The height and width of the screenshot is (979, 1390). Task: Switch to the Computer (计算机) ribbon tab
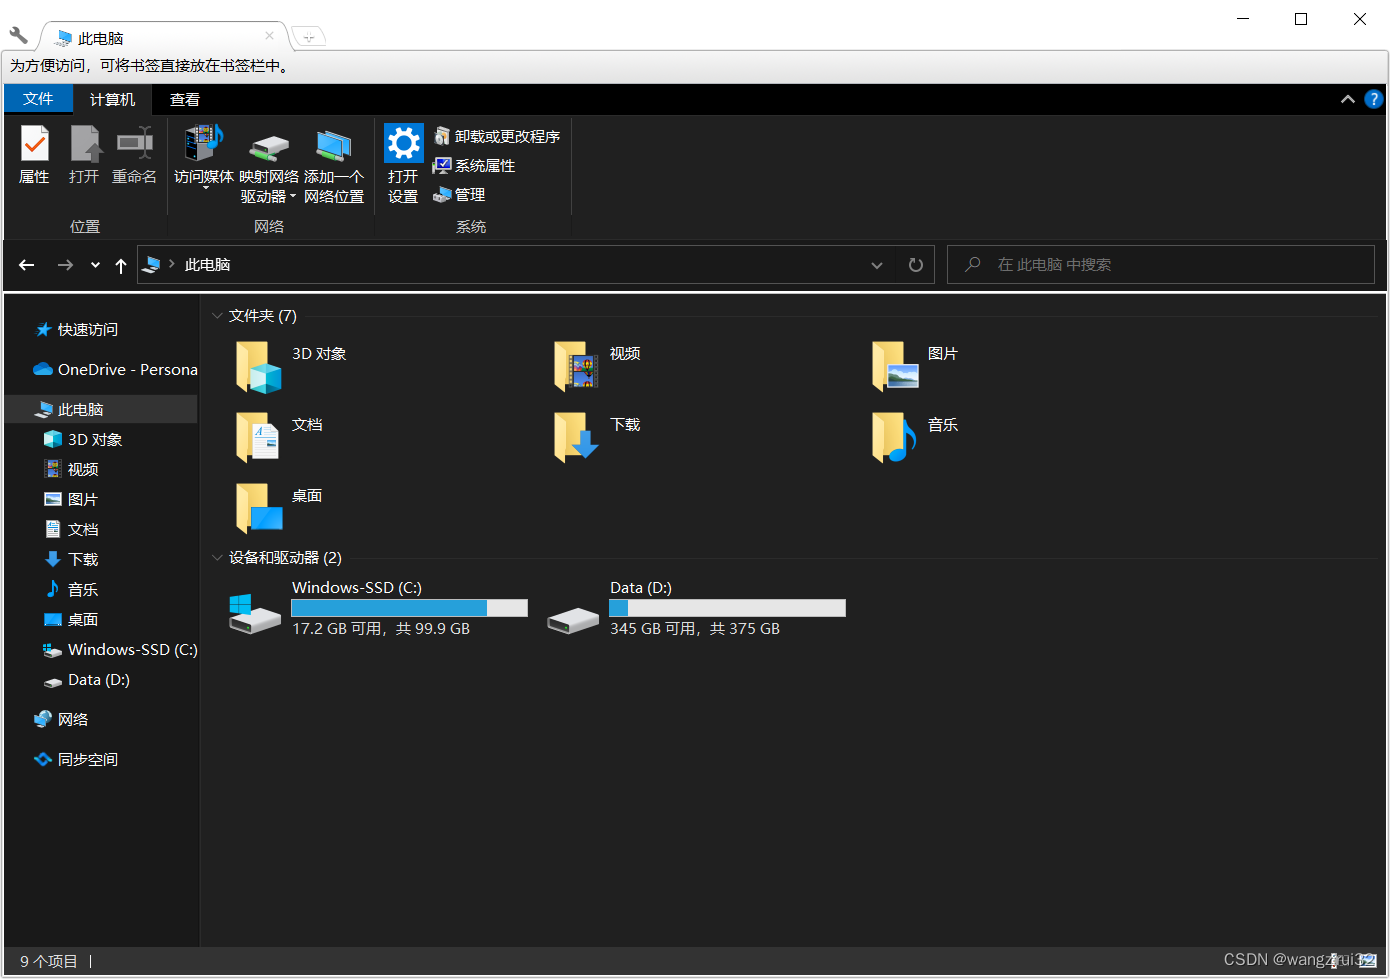(x=112, y=99)
